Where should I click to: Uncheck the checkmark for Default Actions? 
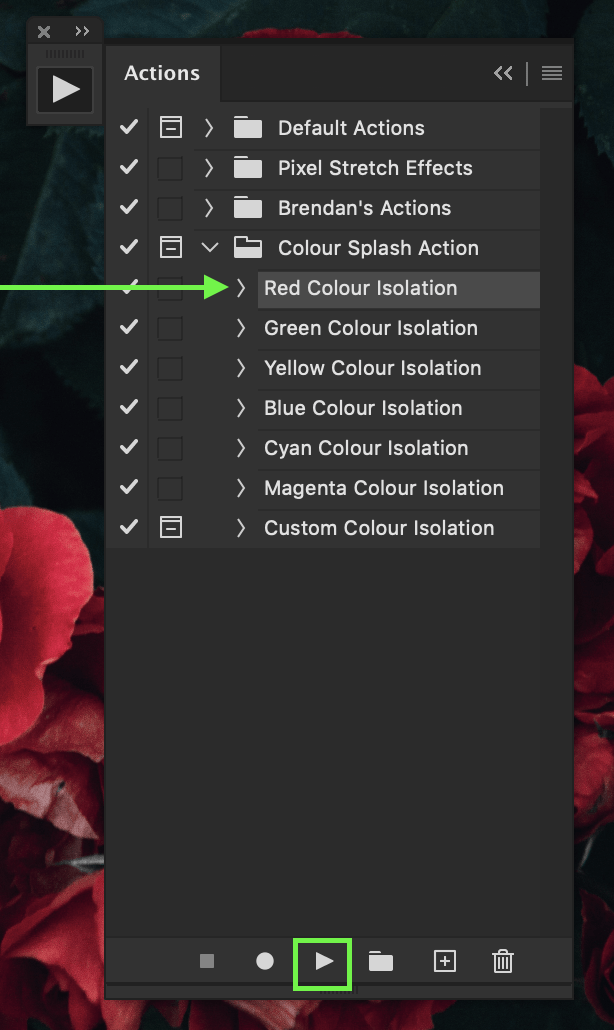(129, 127)
